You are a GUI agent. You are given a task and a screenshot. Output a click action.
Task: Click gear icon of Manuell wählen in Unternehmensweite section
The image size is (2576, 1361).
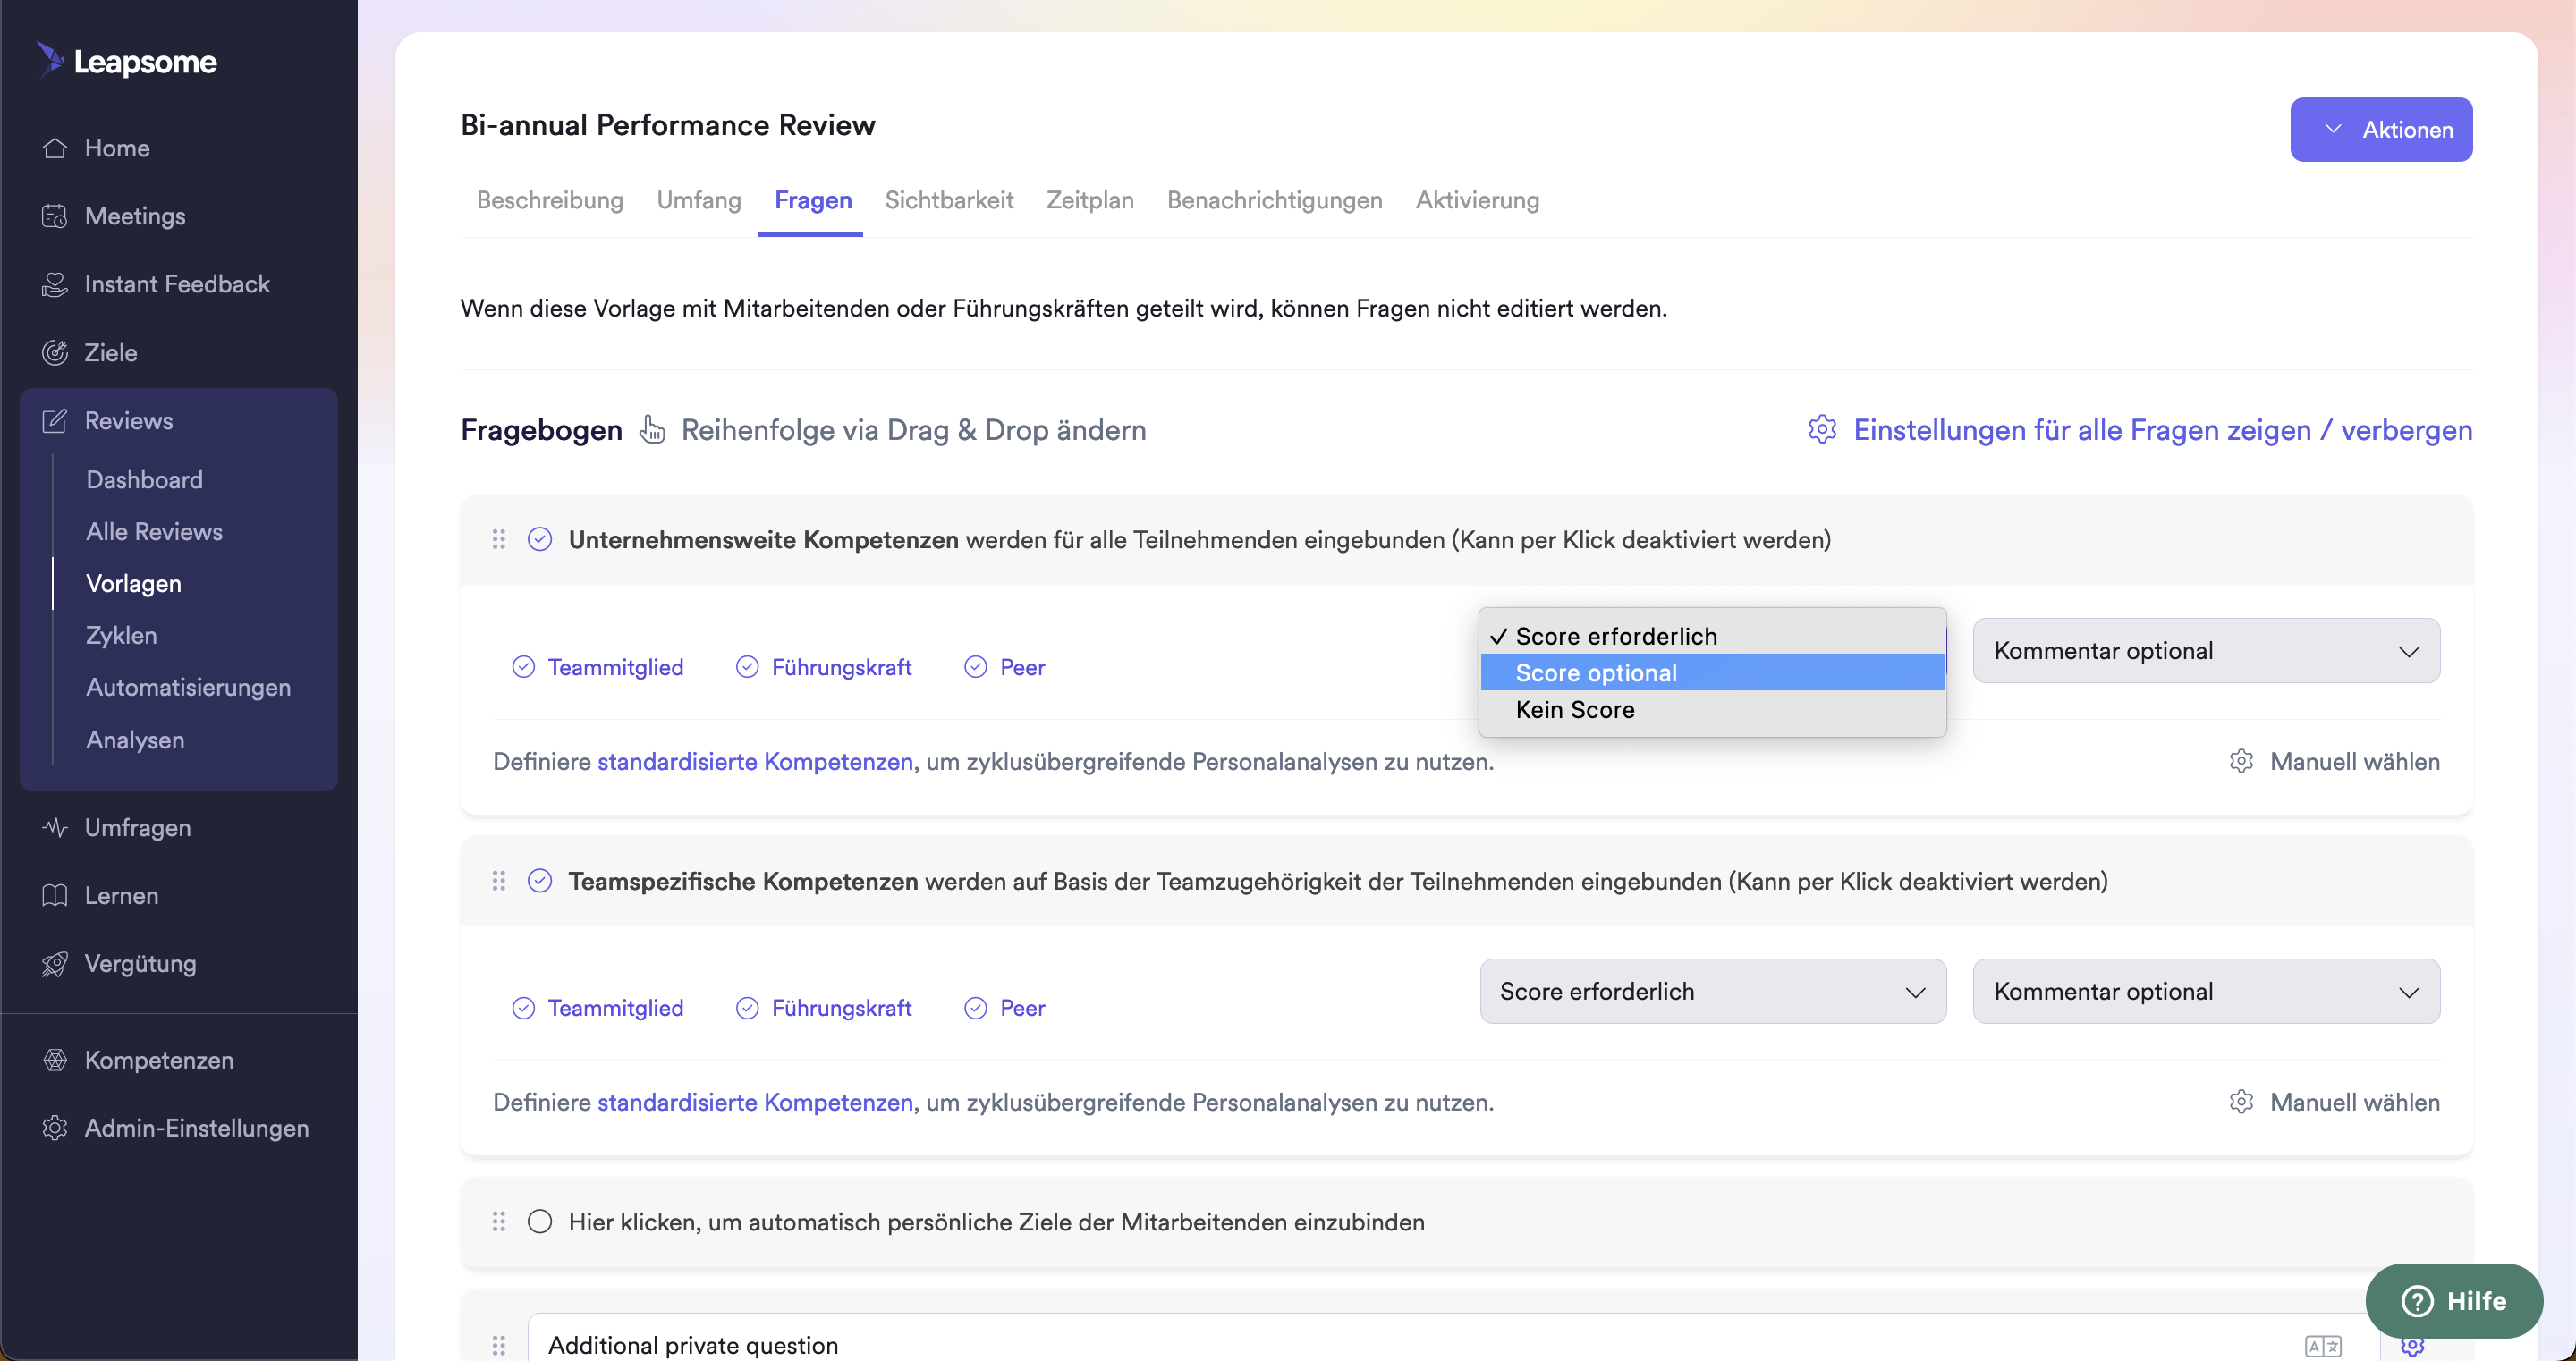click(2241, 761)
